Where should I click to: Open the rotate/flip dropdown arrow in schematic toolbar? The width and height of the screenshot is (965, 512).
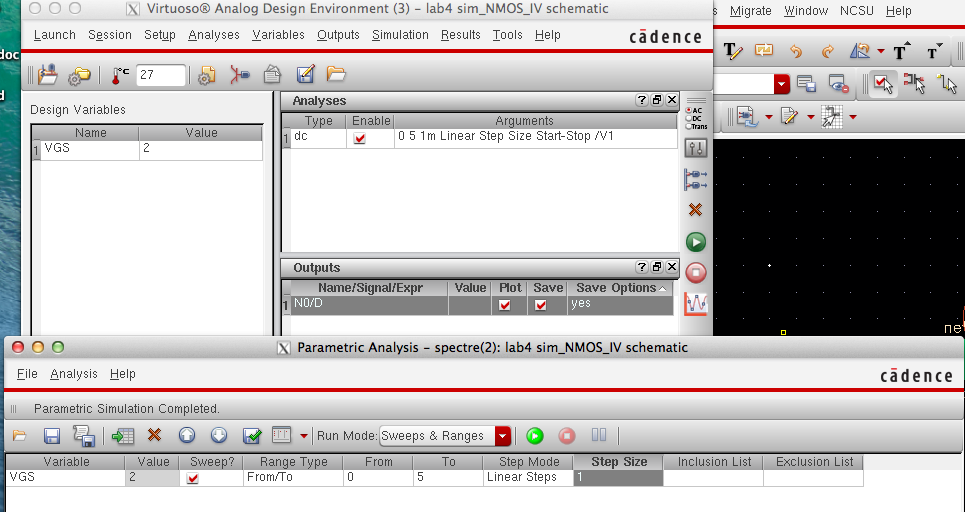point(881,52)
